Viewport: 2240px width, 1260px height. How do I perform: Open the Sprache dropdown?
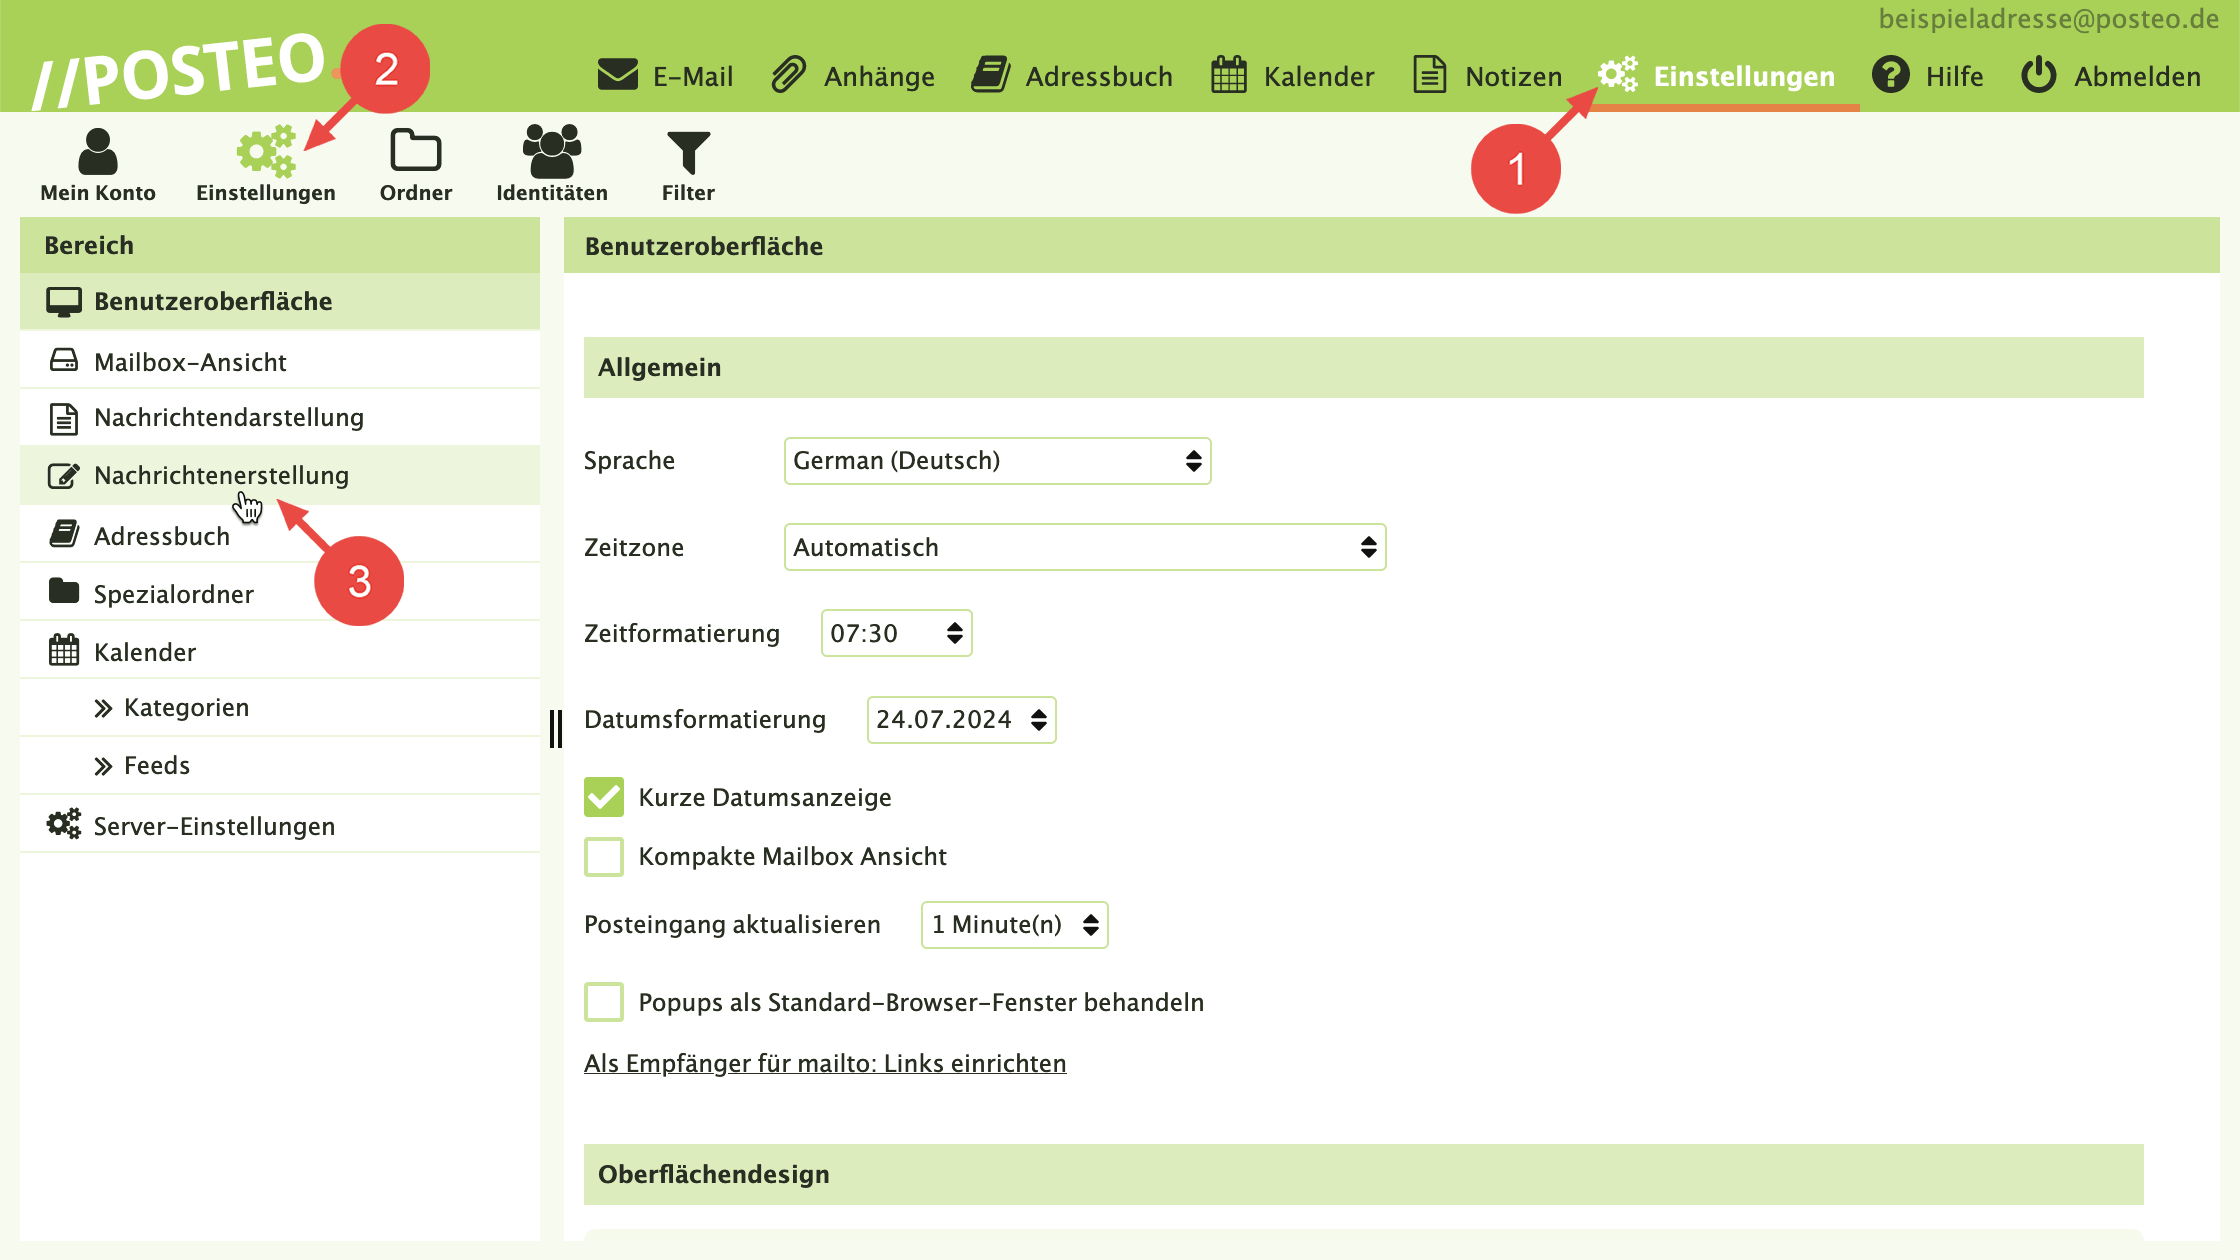pyautogui.click(x=997, y=461)
